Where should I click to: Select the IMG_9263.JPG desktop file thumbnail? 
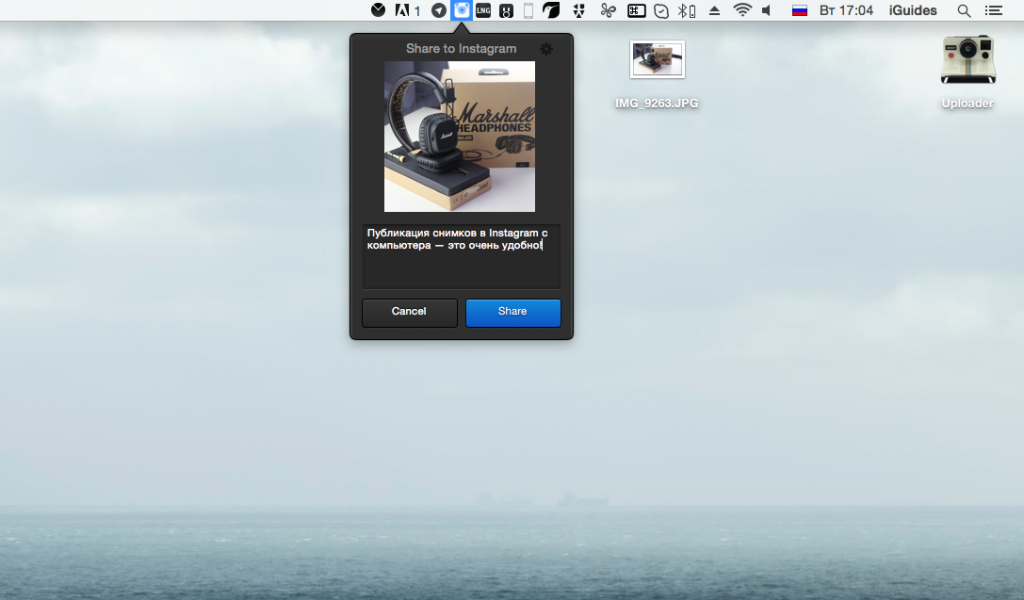[657, 59]
